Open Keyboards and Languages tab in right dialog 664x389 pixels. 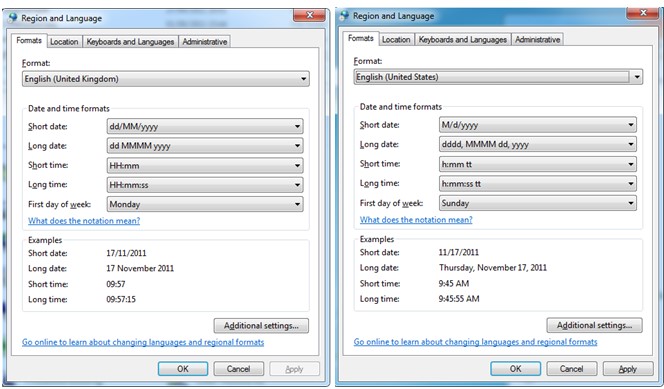pyautogui.click(x=462, y=39)
